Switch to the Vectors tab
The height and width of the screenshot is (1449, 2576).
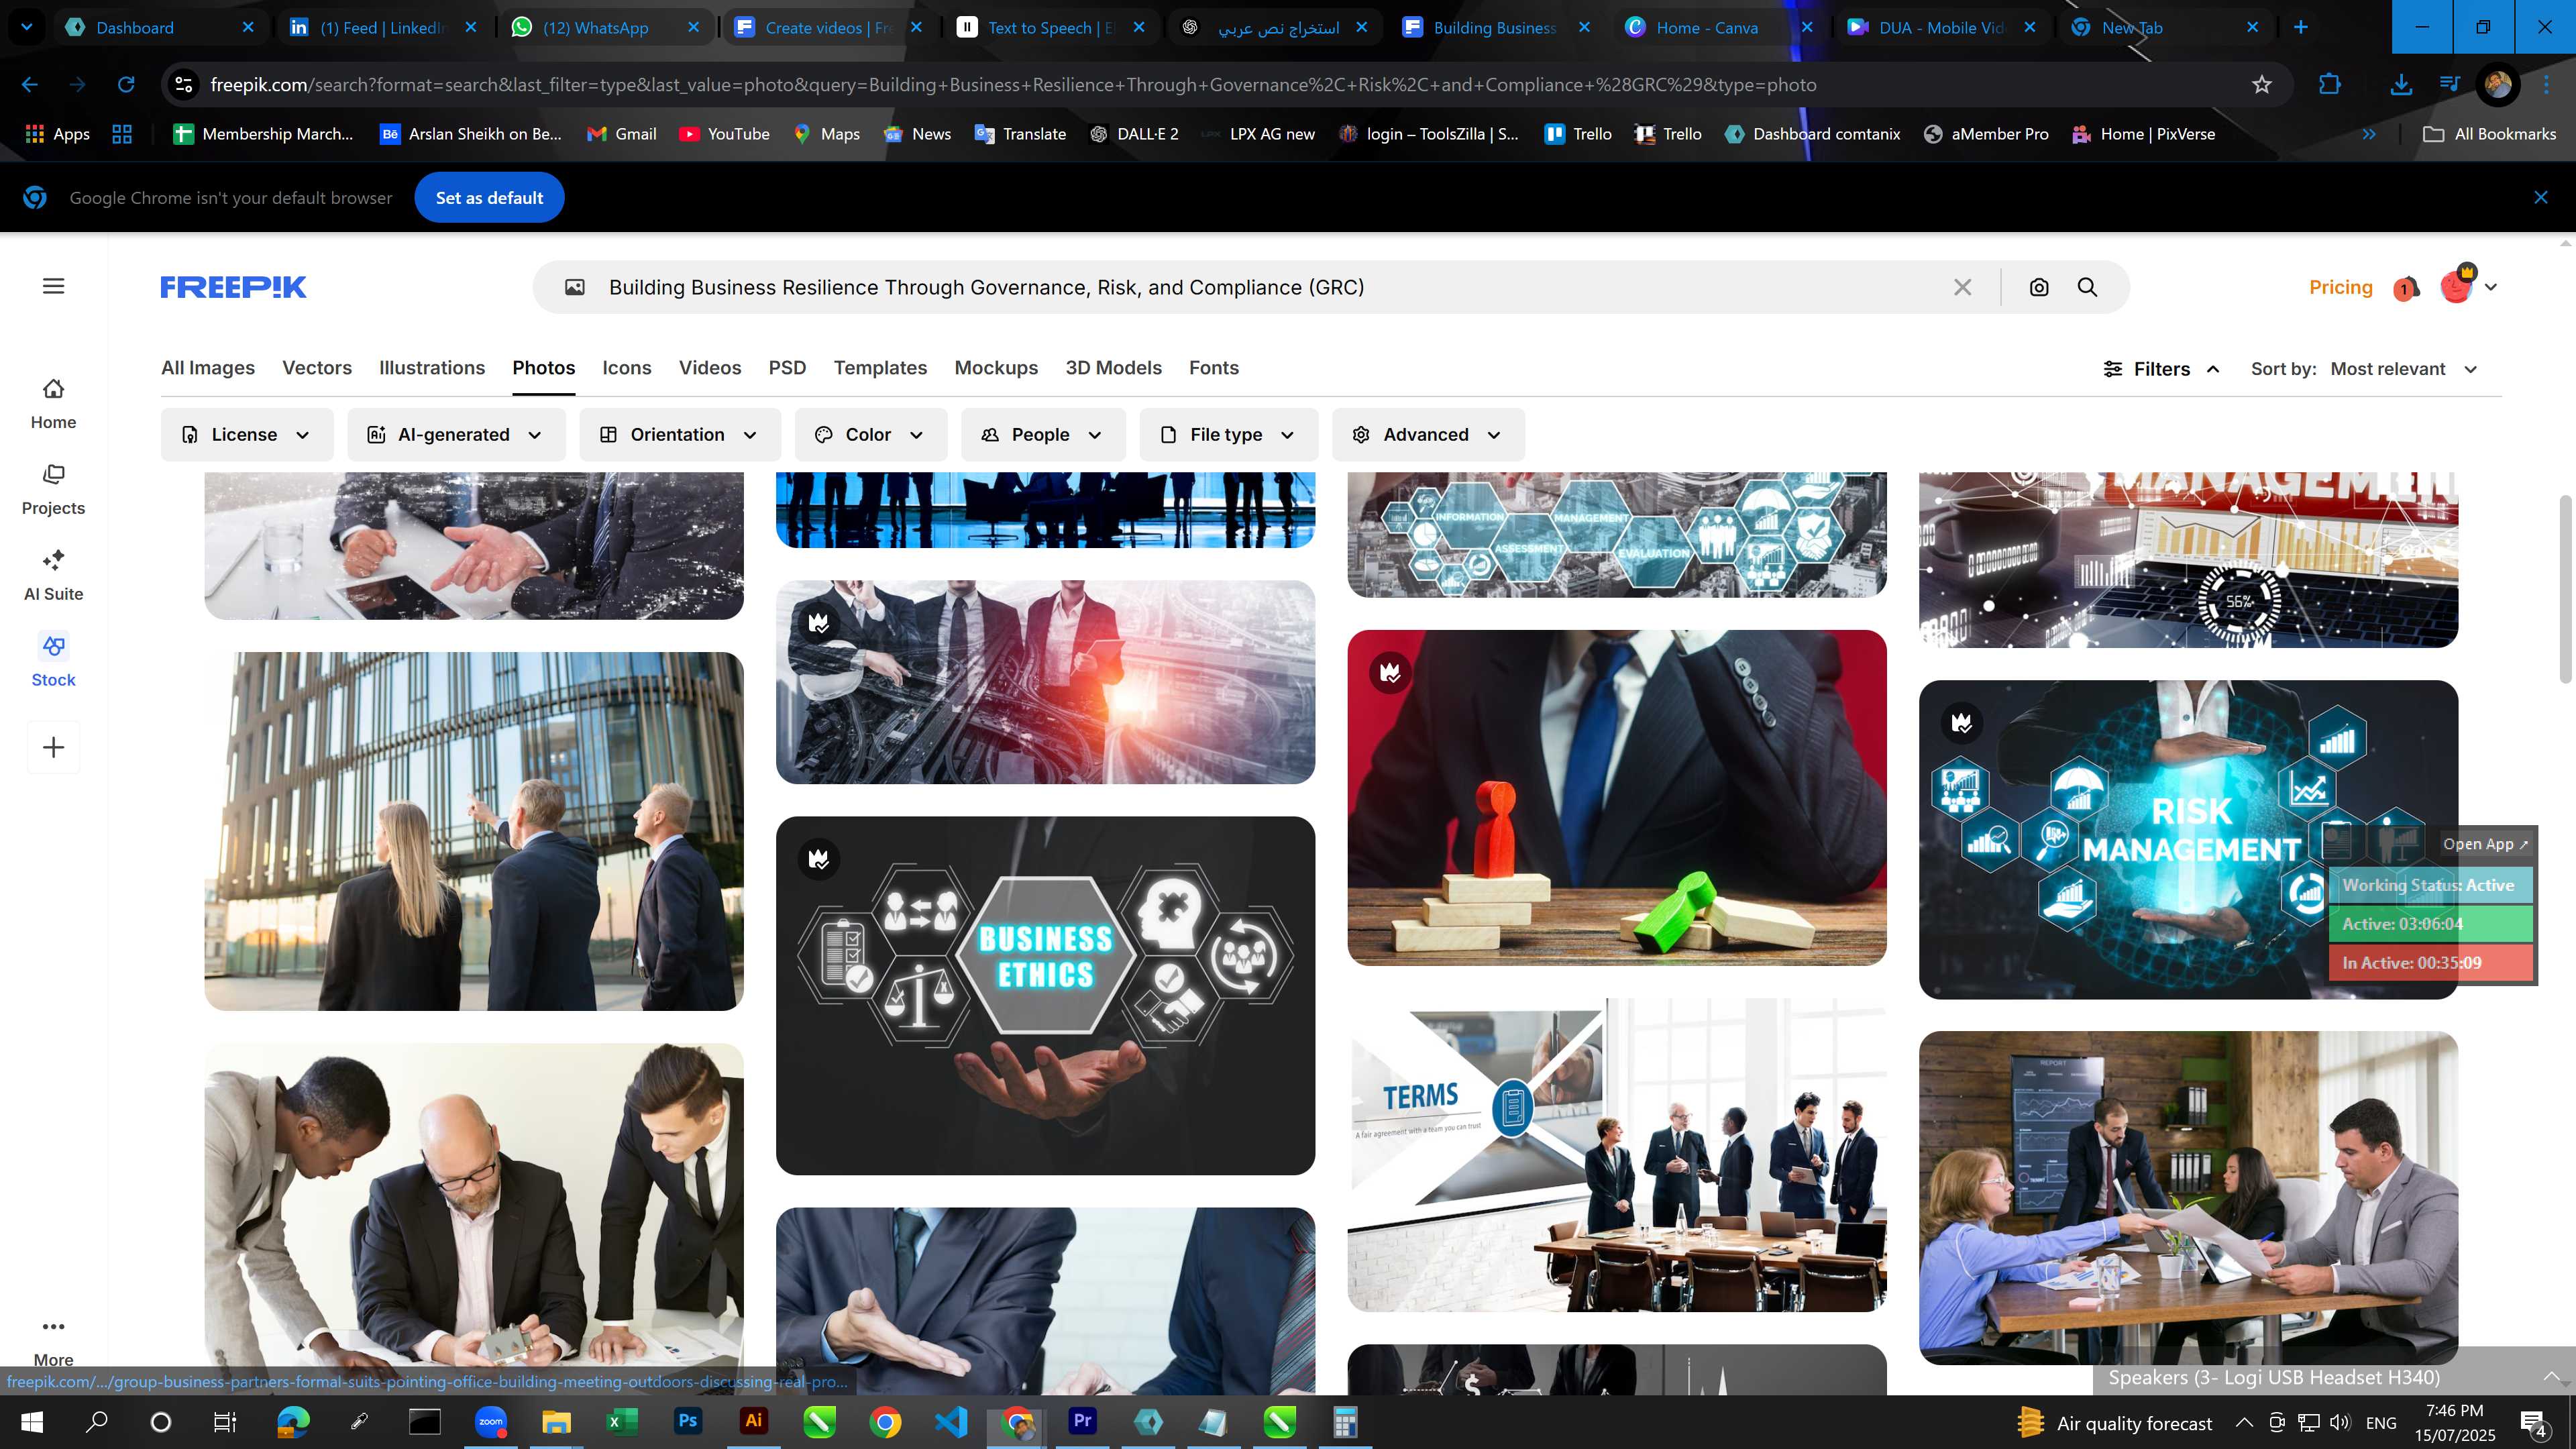tap(317, 368)
